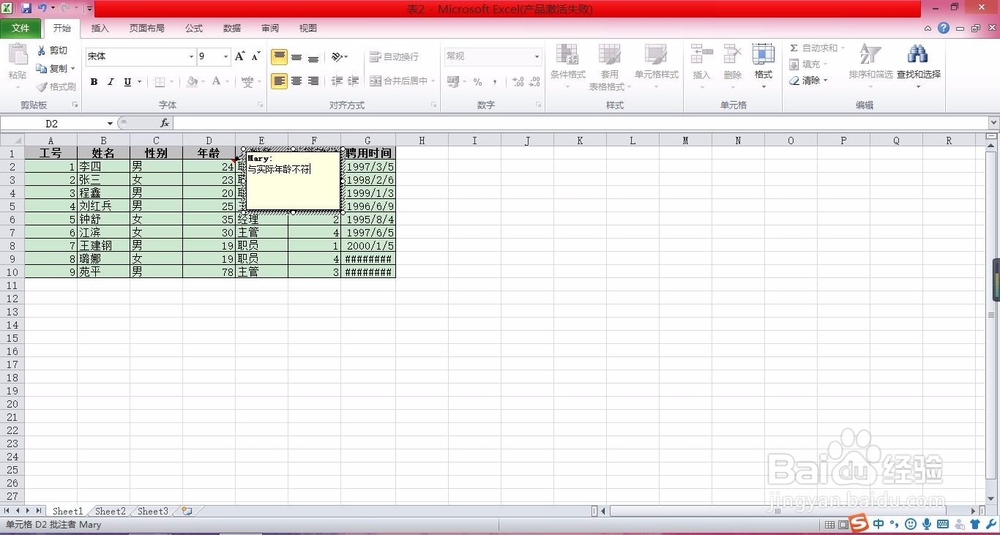Toggle Underline formatting
Image resolution: width=1000 pixels, height=535 pixels.
coord(128,82)
